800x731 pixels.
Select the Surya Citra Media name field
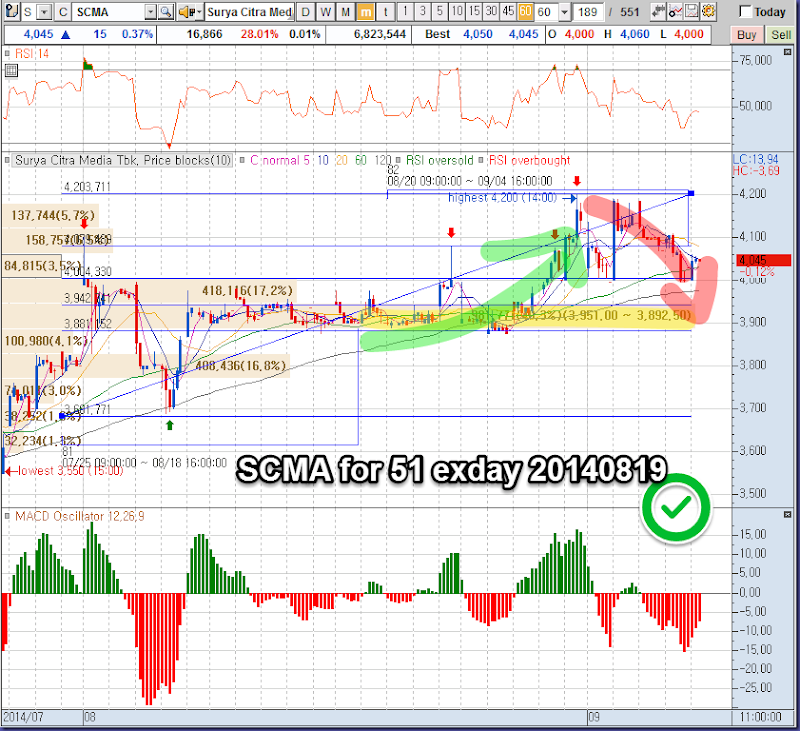(x=249, y=12)
